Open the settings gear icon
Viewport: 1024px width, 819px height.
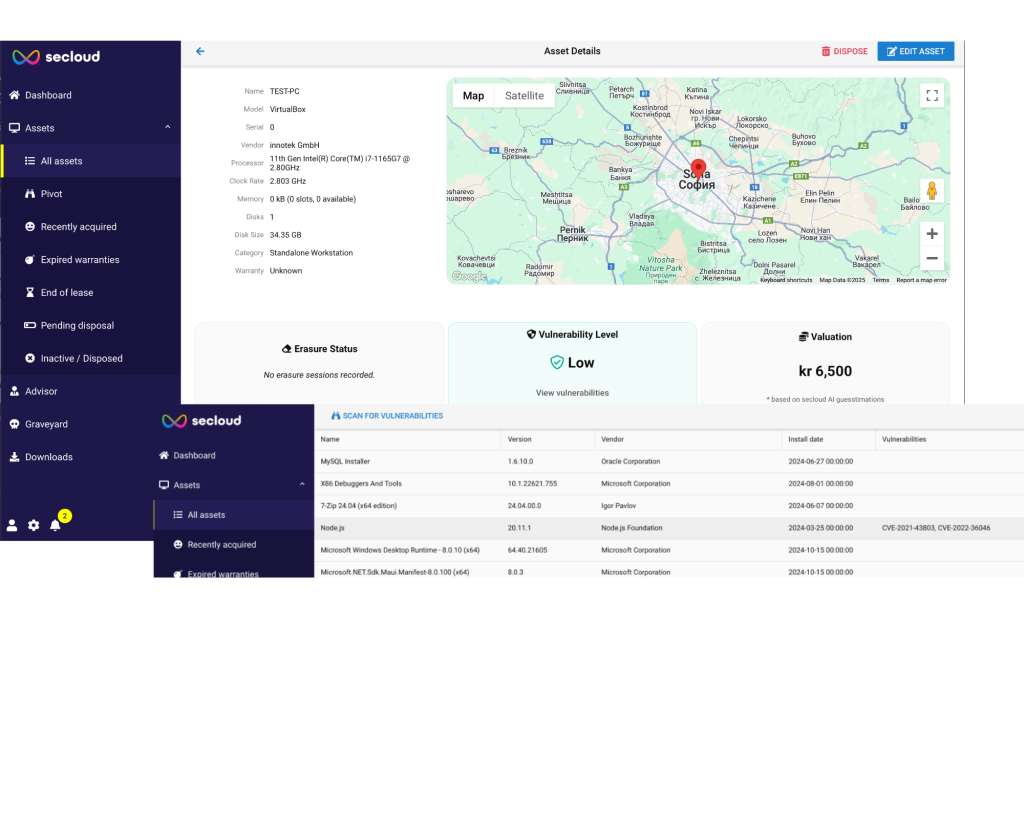click(34, 525)
